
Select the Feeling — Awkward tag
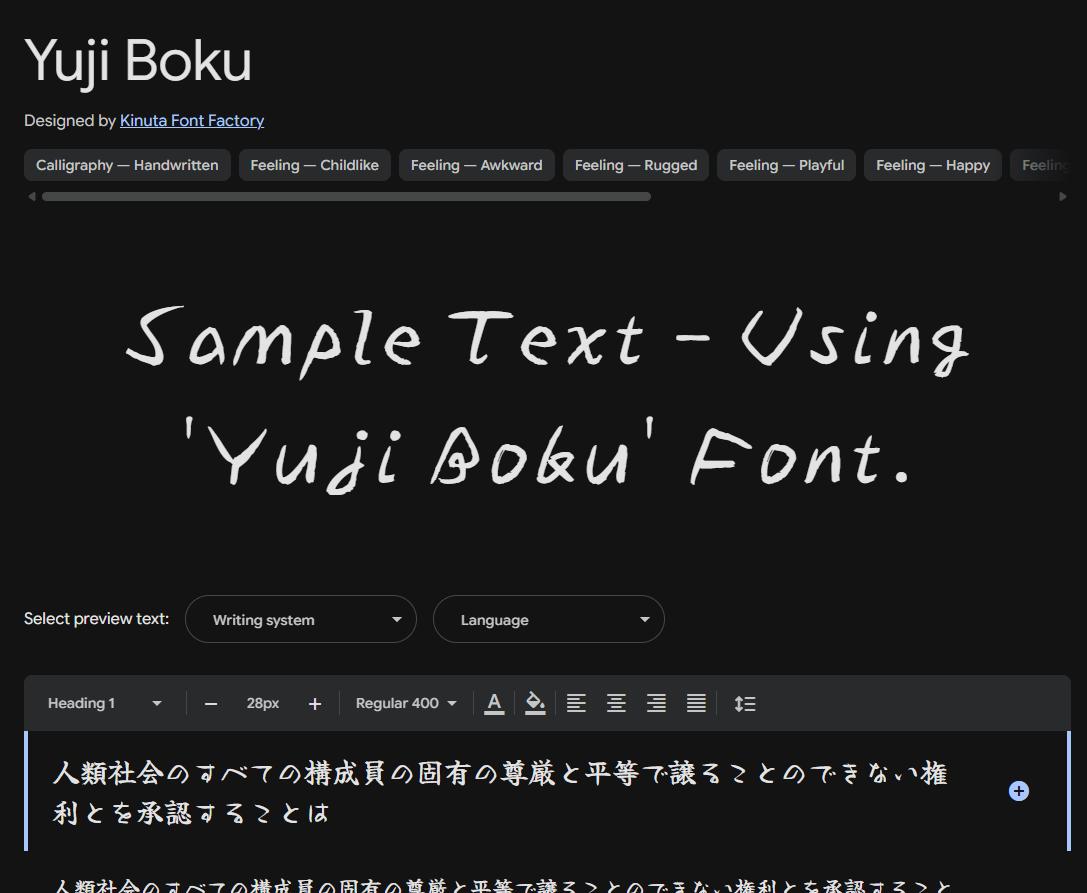click(x=477, y=165)
